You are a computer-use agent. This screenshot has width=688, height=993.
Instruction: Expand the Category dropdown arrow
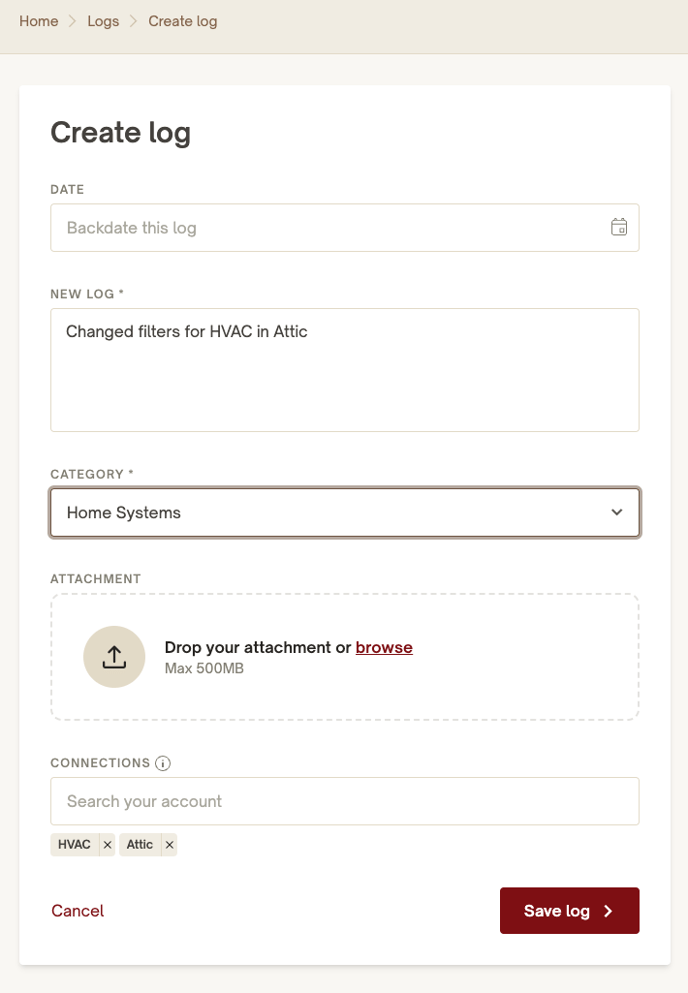tap(616, 512)
